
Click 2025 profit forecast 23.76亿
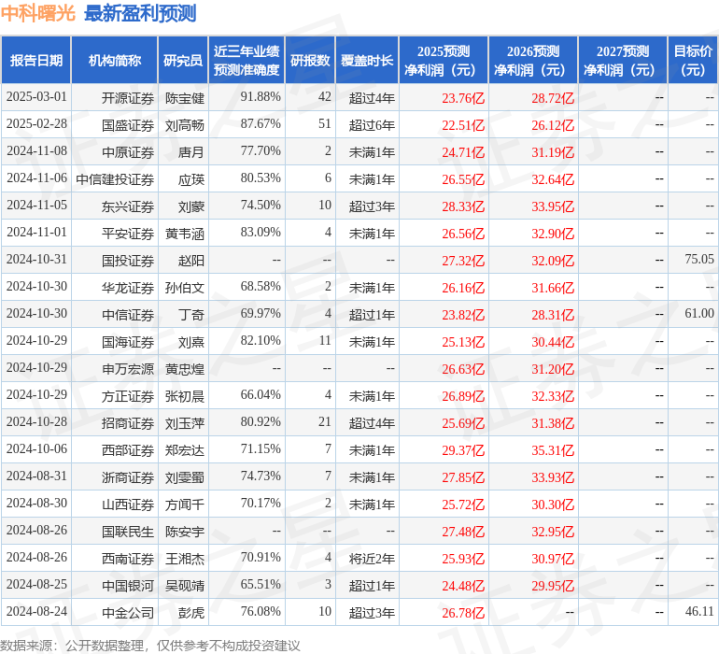(x=463, y=98)
